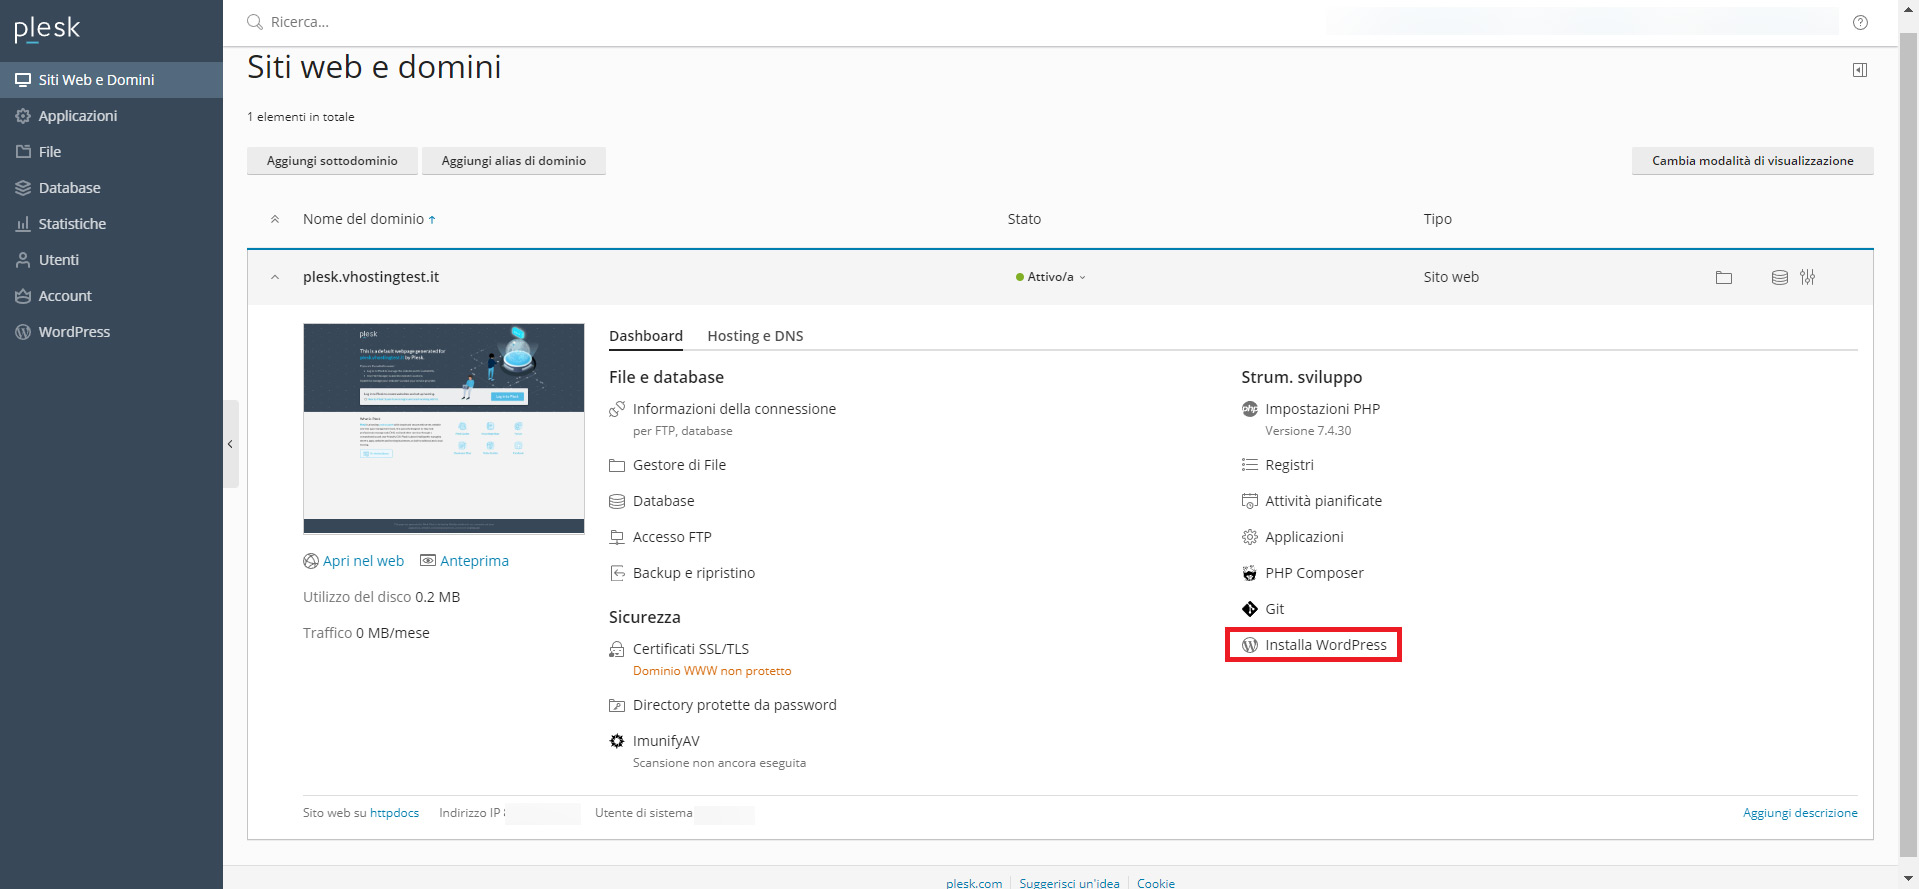Click Cambia modalità di visualizzazione button

pyautogui.click(x=1752, y=161)
